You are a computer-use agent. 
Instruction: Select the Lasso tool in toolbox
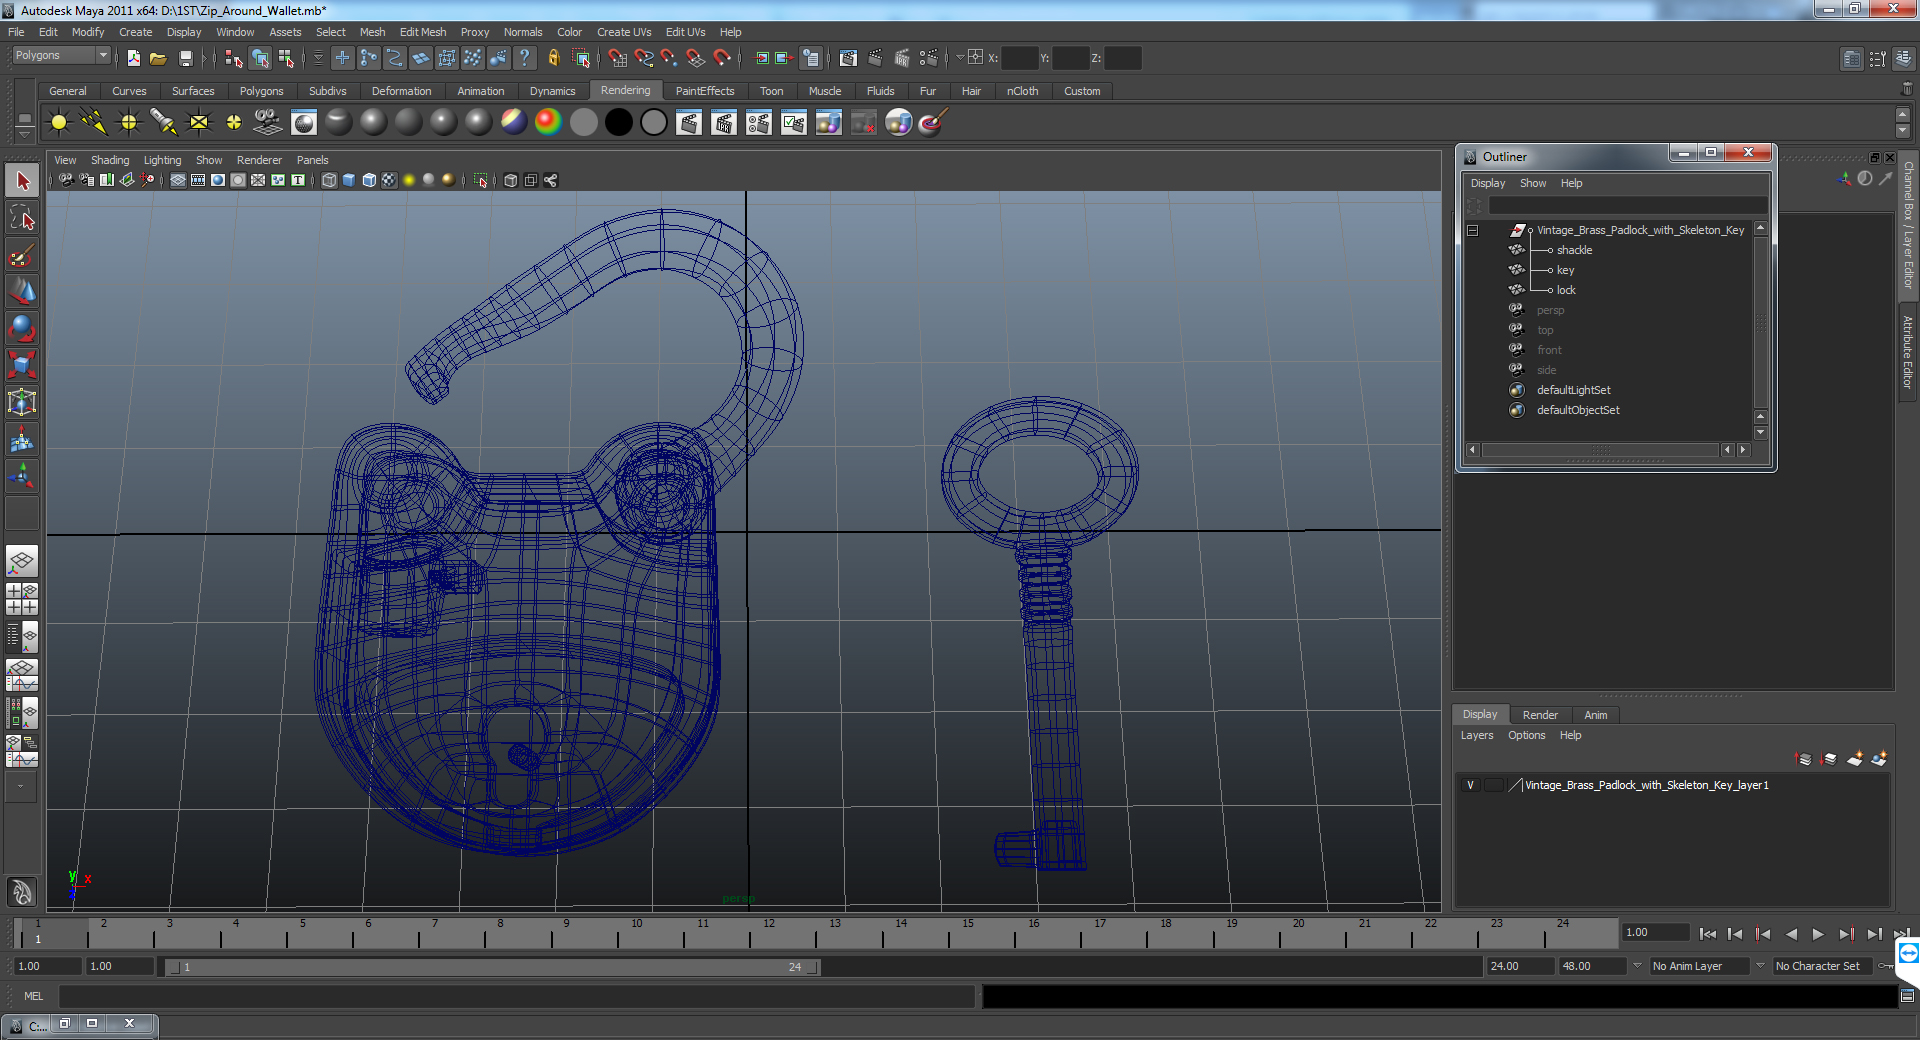(22, 217)
